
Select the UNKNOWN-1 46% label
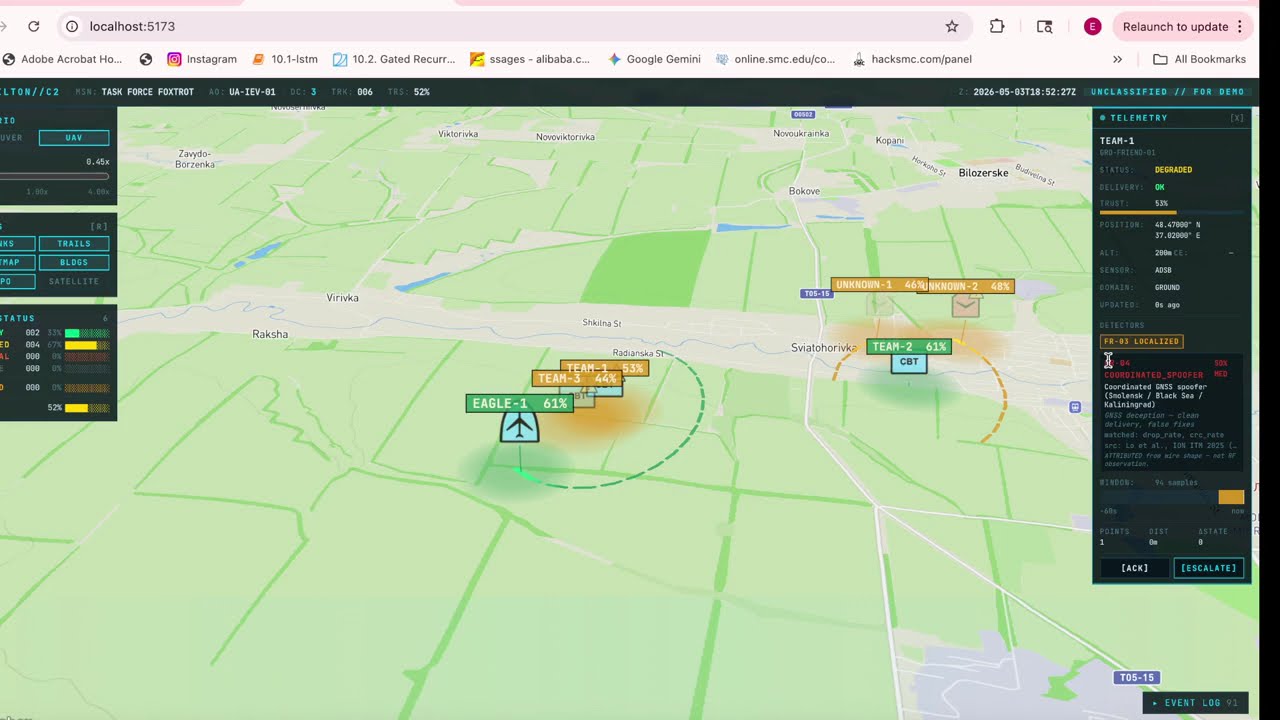coord(879,285)
